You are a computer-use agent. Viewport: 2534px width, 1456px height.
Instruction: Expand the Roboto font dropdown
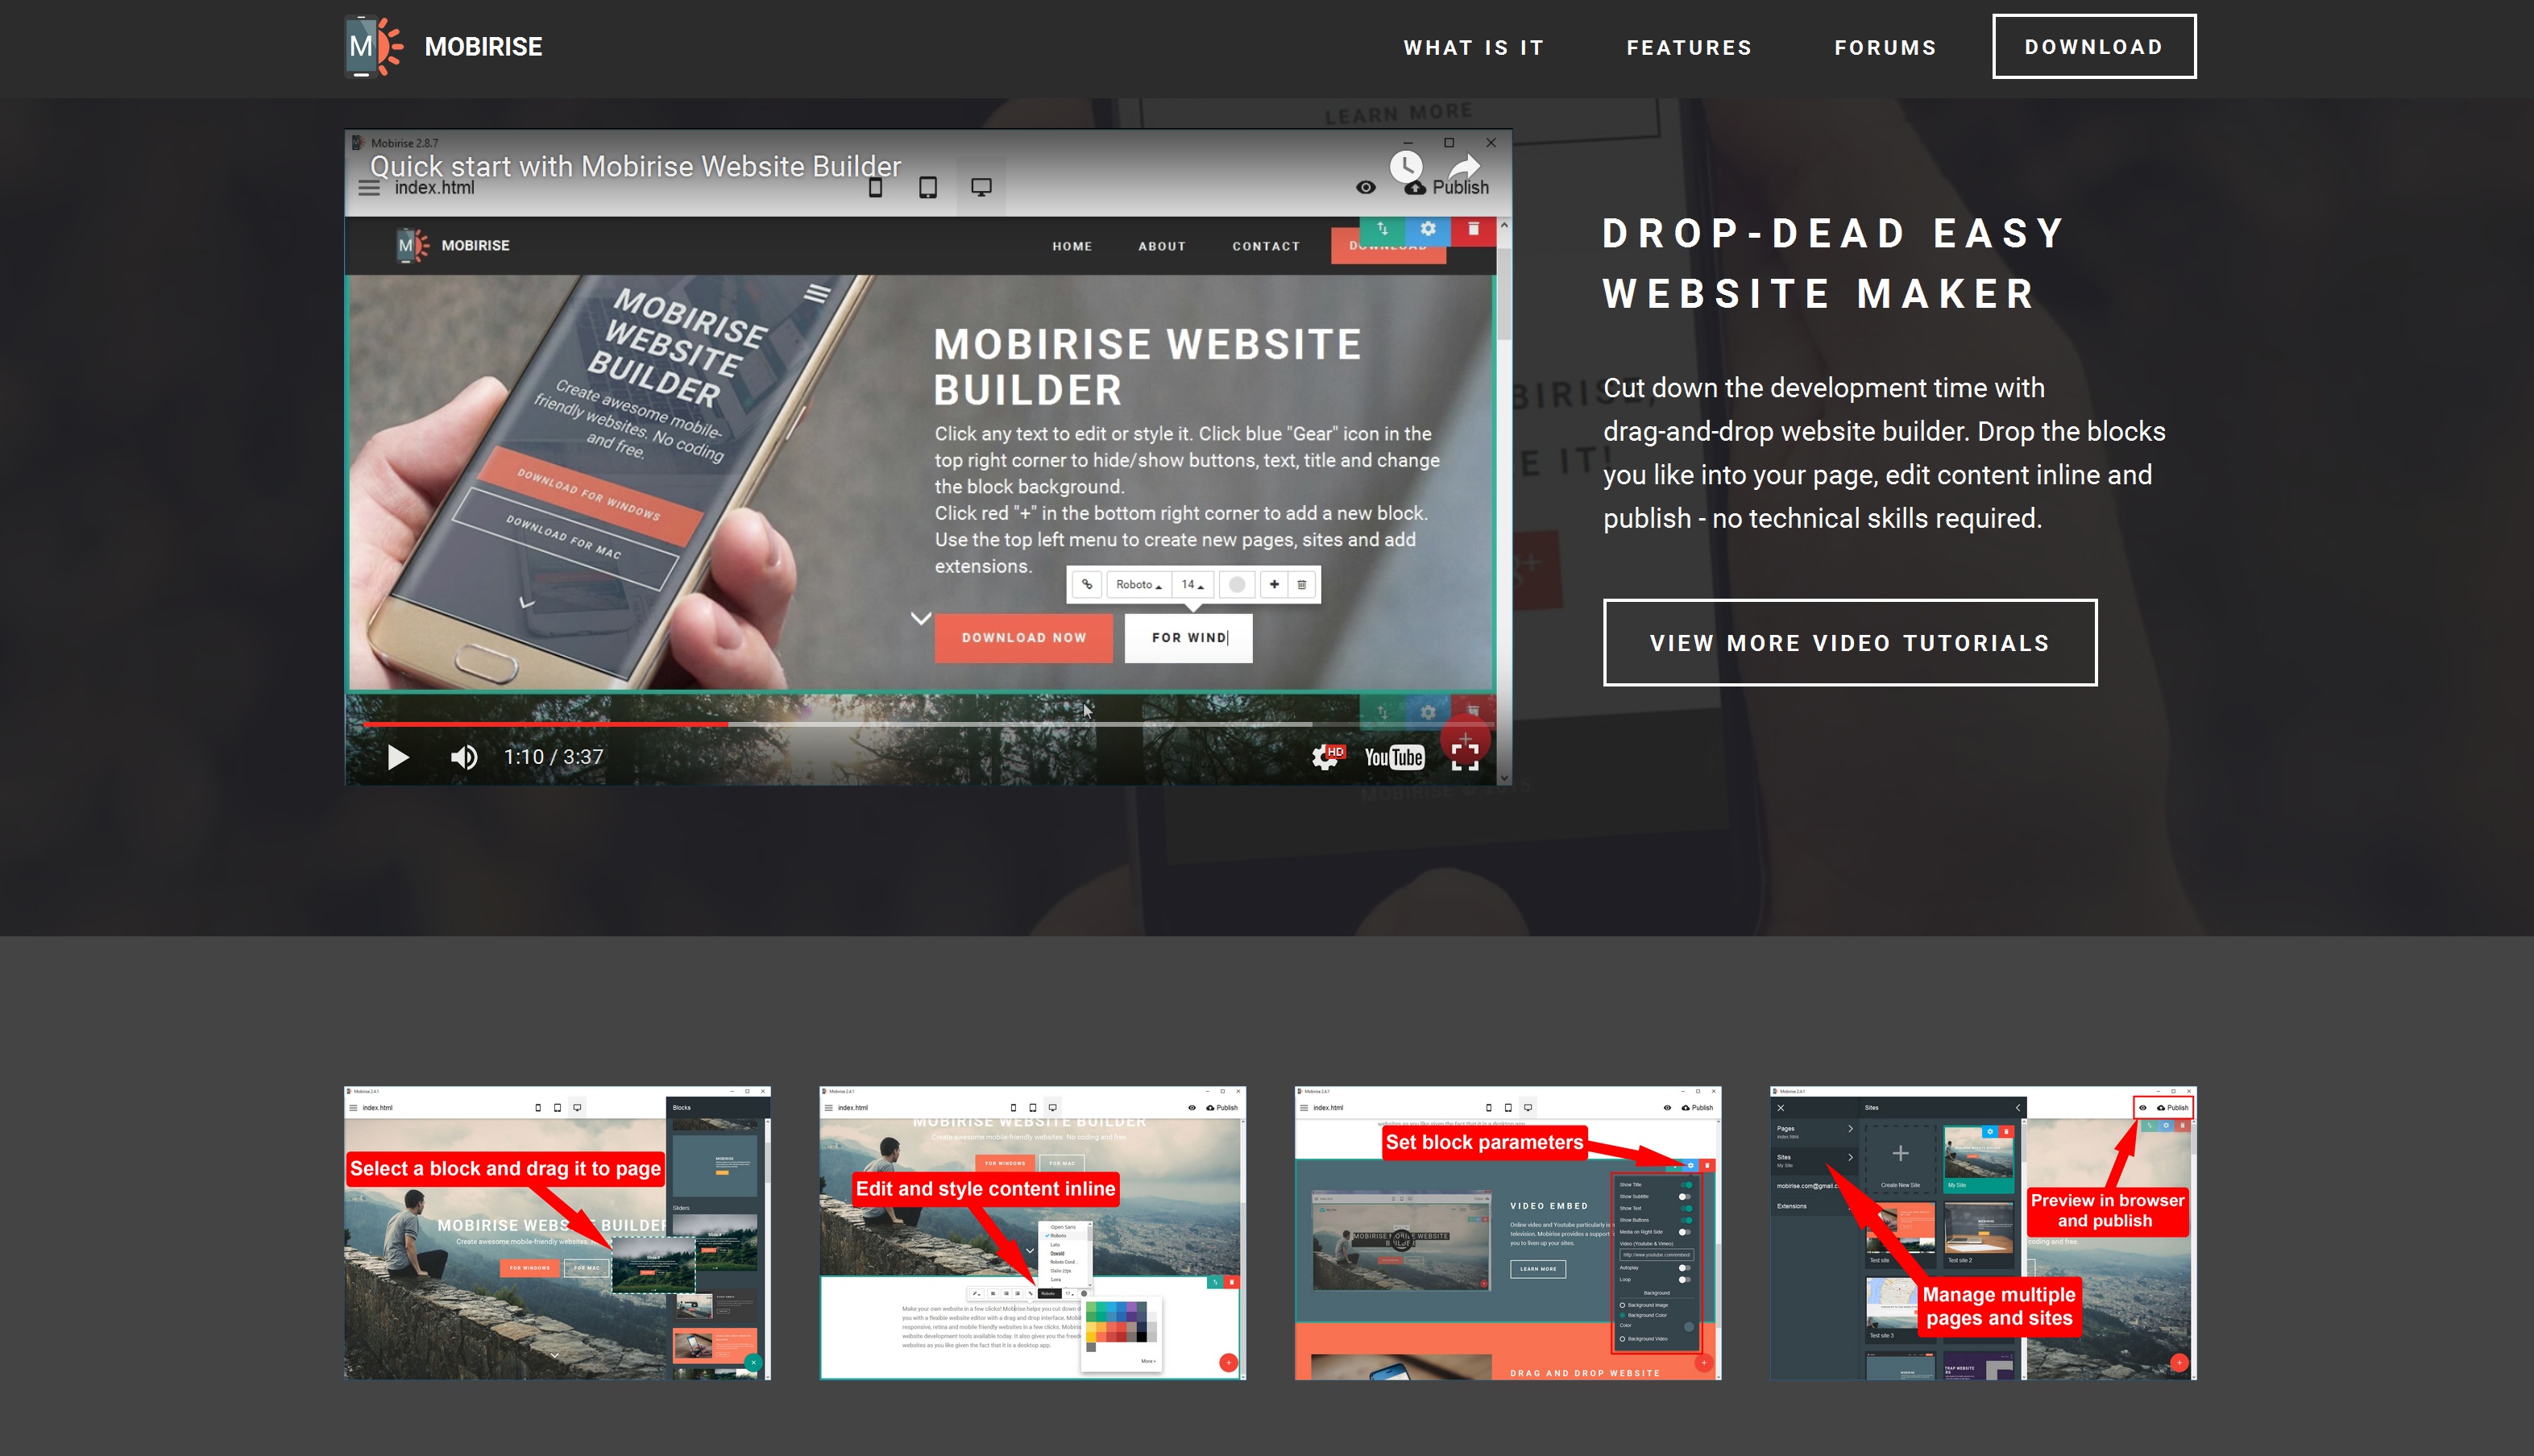[1140, 583]
